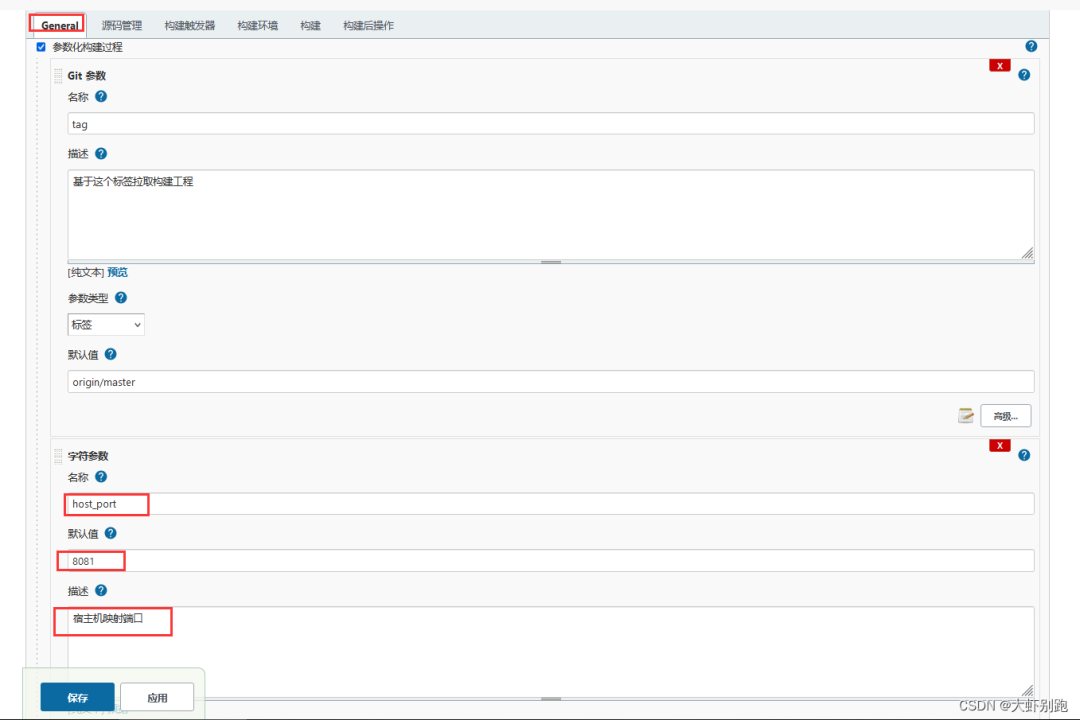Click help icon next to Git 默认值
The height and width of the screenshot is (720, 1080).
110,354
